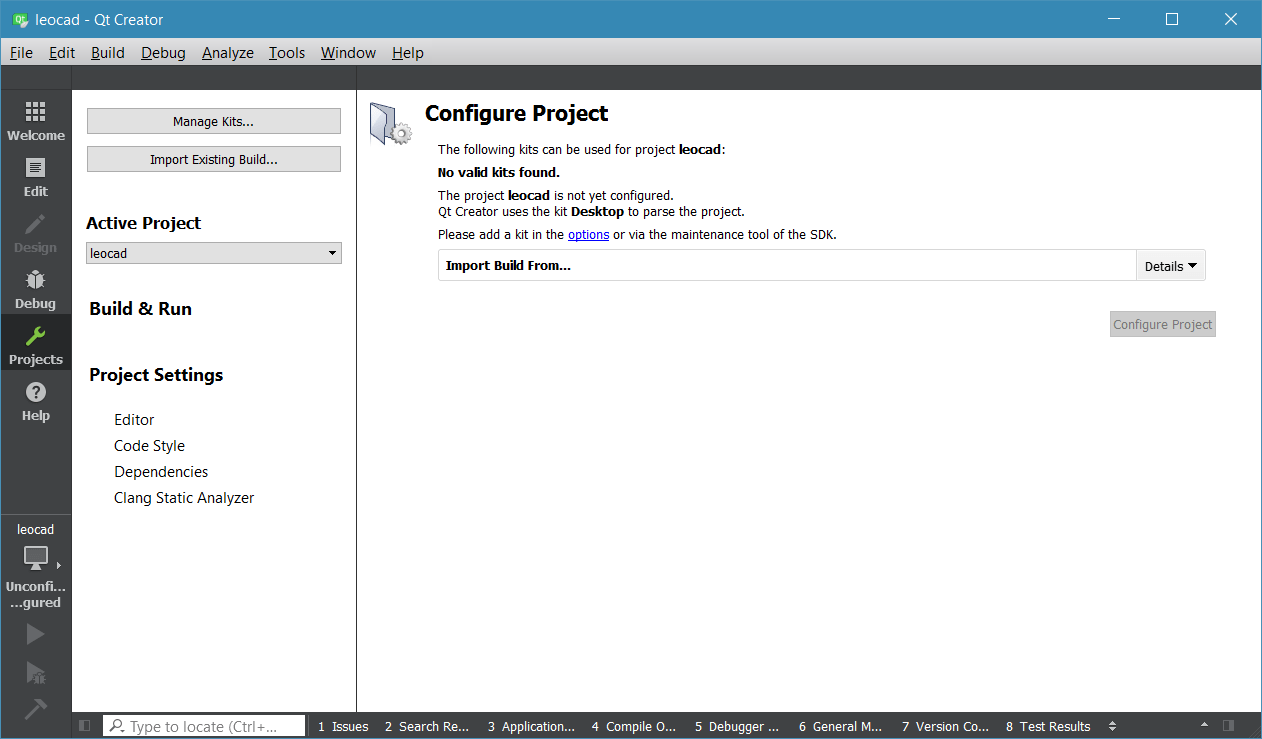This screenshot has height=739, width=1262.
Task: Open the leocad kit selector monitor
Action: [x=36, y=558]
